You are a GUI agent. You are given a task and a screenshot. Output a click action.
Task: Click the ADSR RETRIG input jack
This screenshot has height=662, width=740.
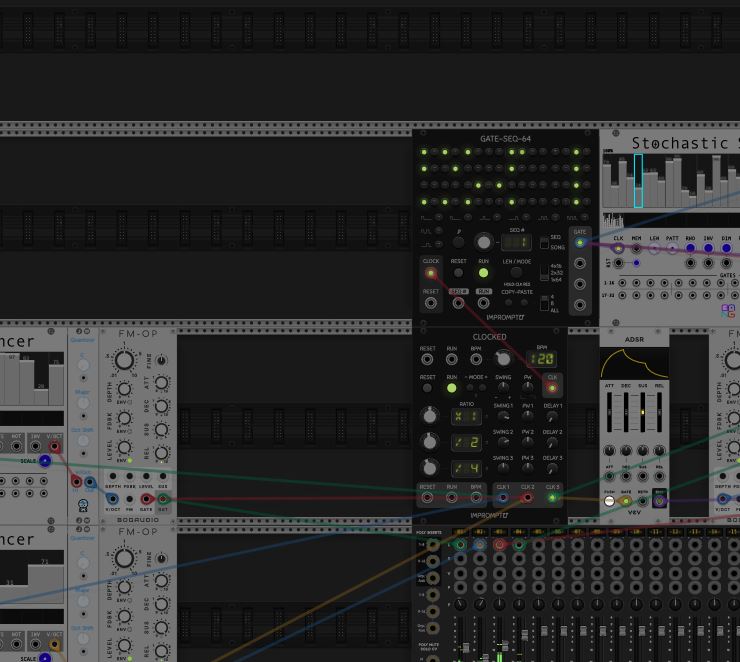coord(642,501)
